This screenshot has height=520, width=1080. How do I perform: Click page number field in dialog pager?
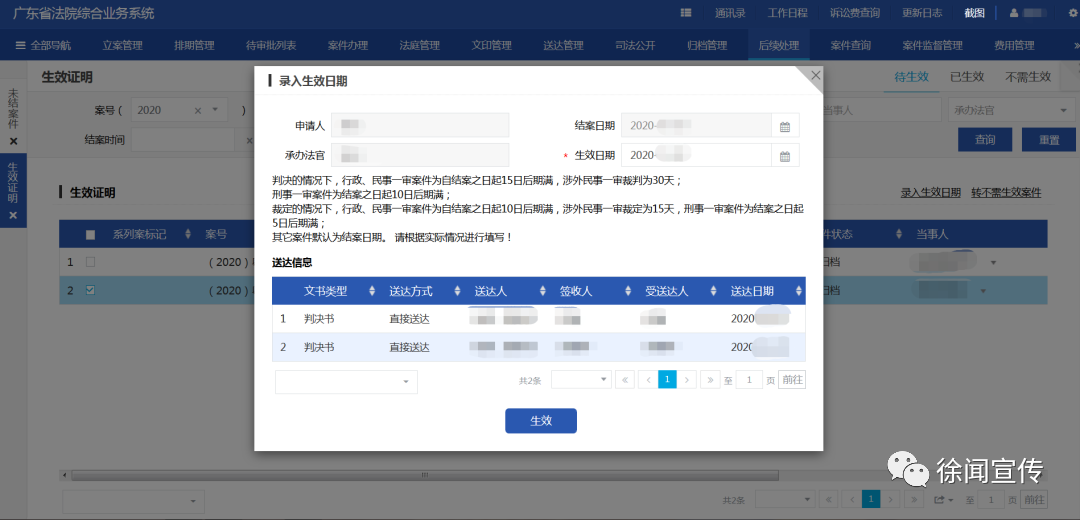[x=749, y=379]
